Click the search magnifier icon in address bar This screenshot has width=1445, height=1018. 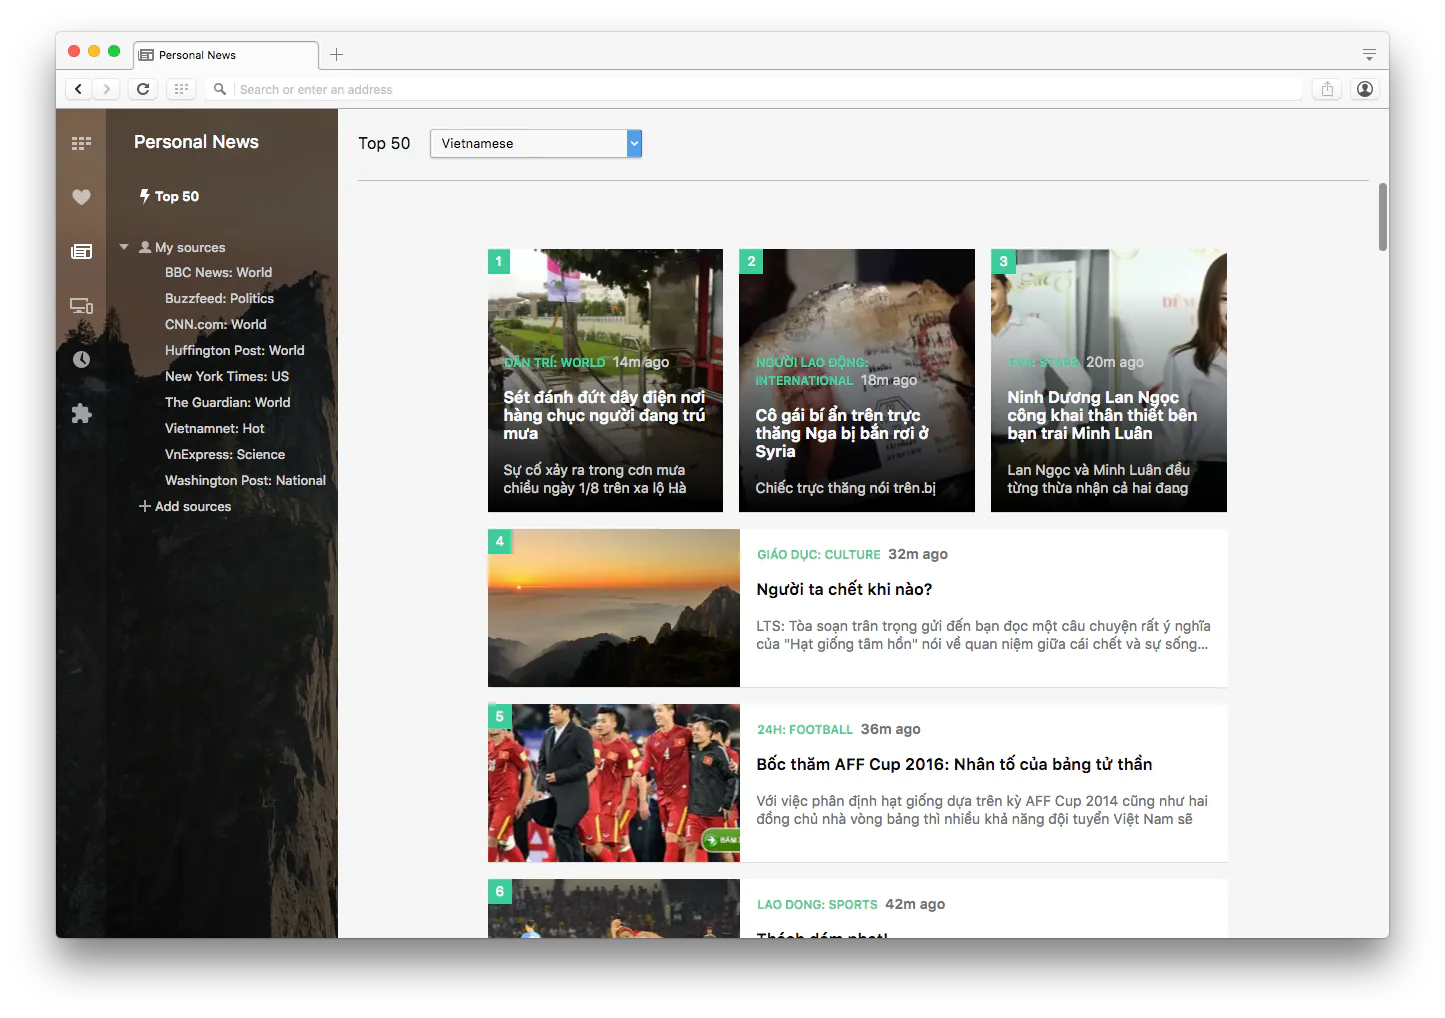(220, 89)
